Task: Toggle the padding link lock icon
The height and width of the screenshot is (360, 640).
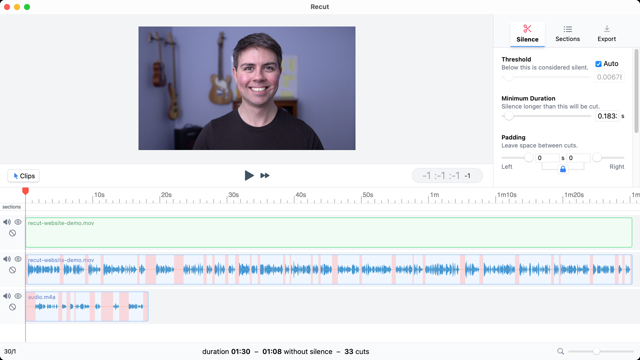Action: coord(563,169)
